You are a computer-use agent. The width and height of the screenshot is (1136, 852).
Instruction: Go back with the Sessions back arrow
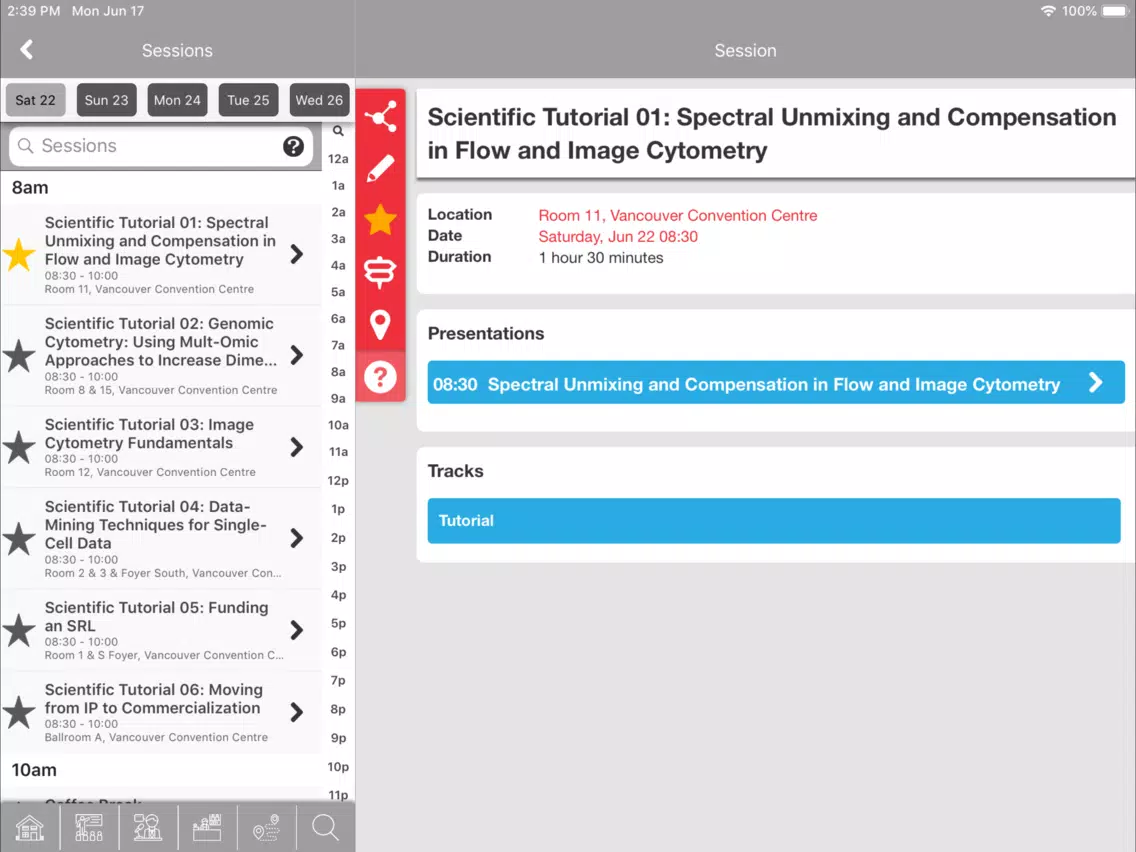27,50
